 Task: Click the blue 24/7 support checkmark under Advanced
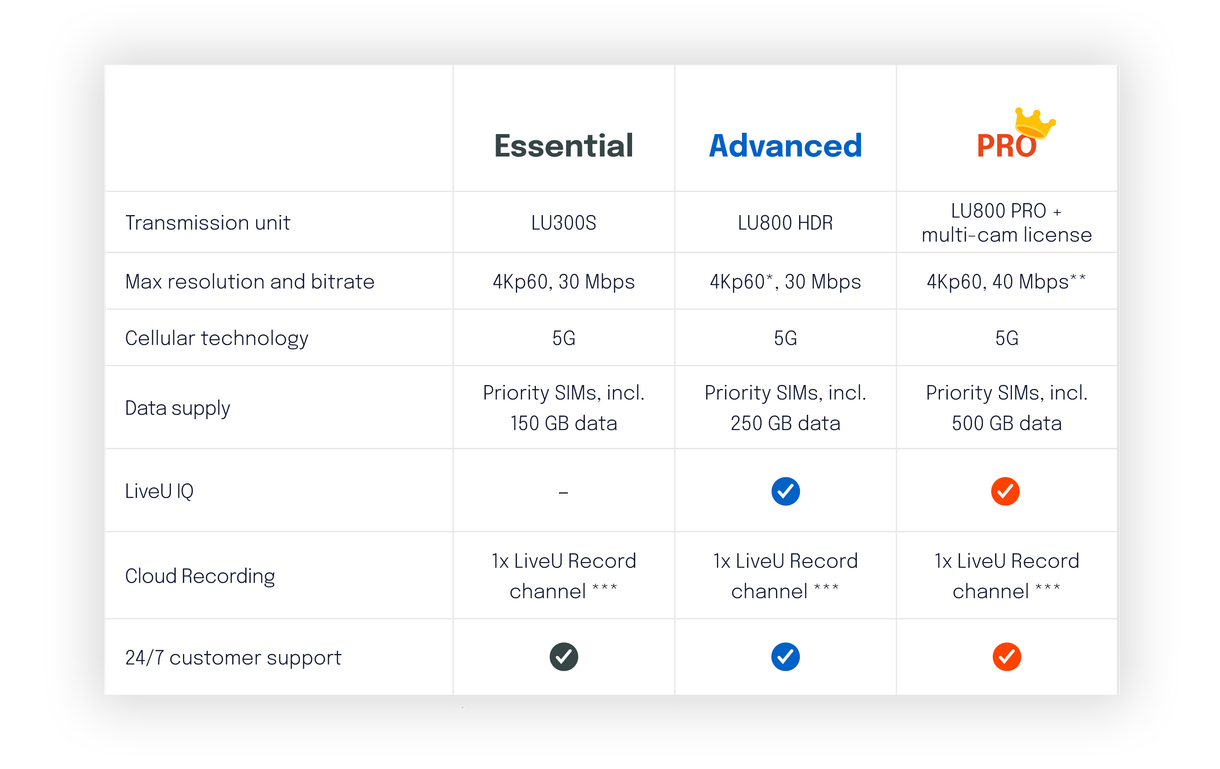coord(785,657)
